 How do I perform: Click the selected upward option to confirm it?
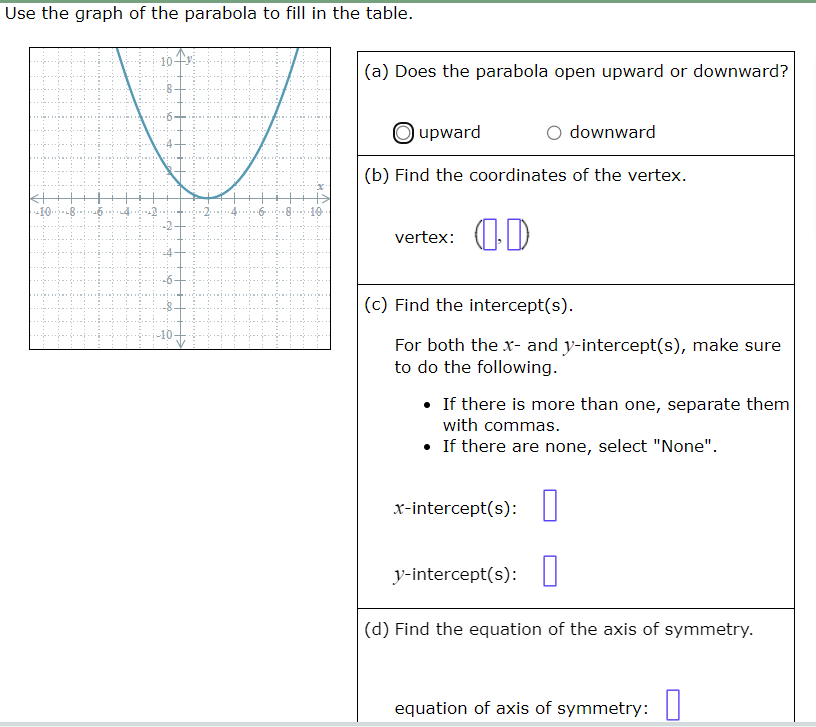(401, 132)
